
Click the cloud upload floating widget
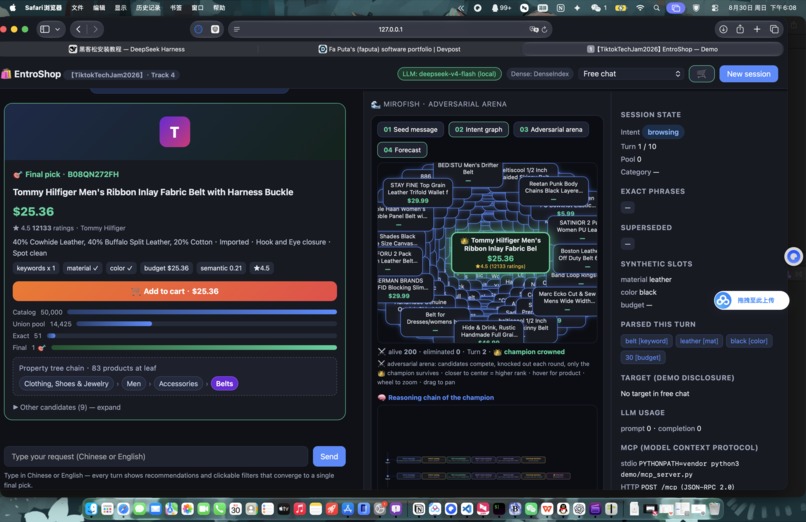coord(751,300)
